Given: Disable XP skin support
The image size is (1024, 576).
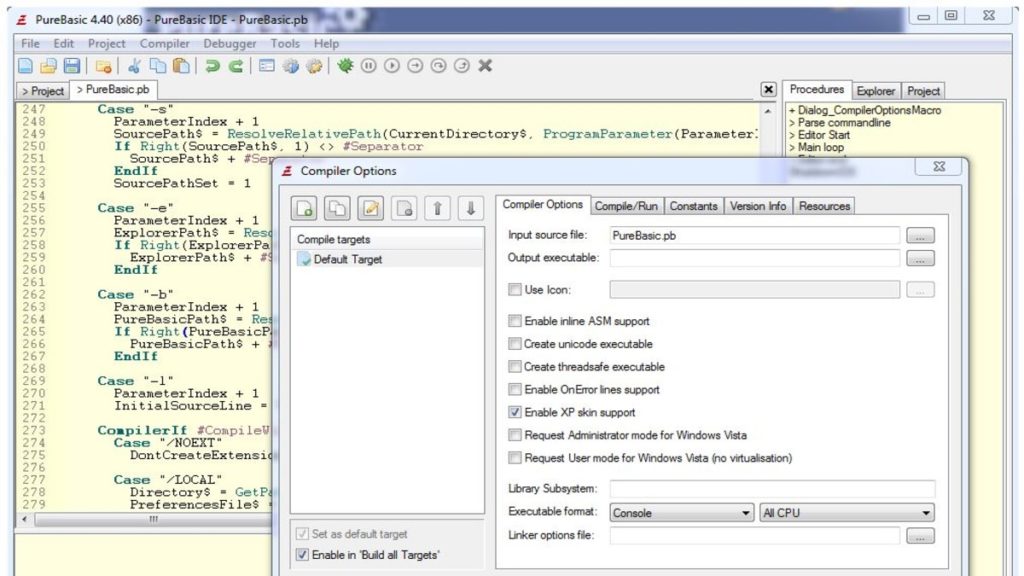Looking at the screenshot, I should click(515, 412).
